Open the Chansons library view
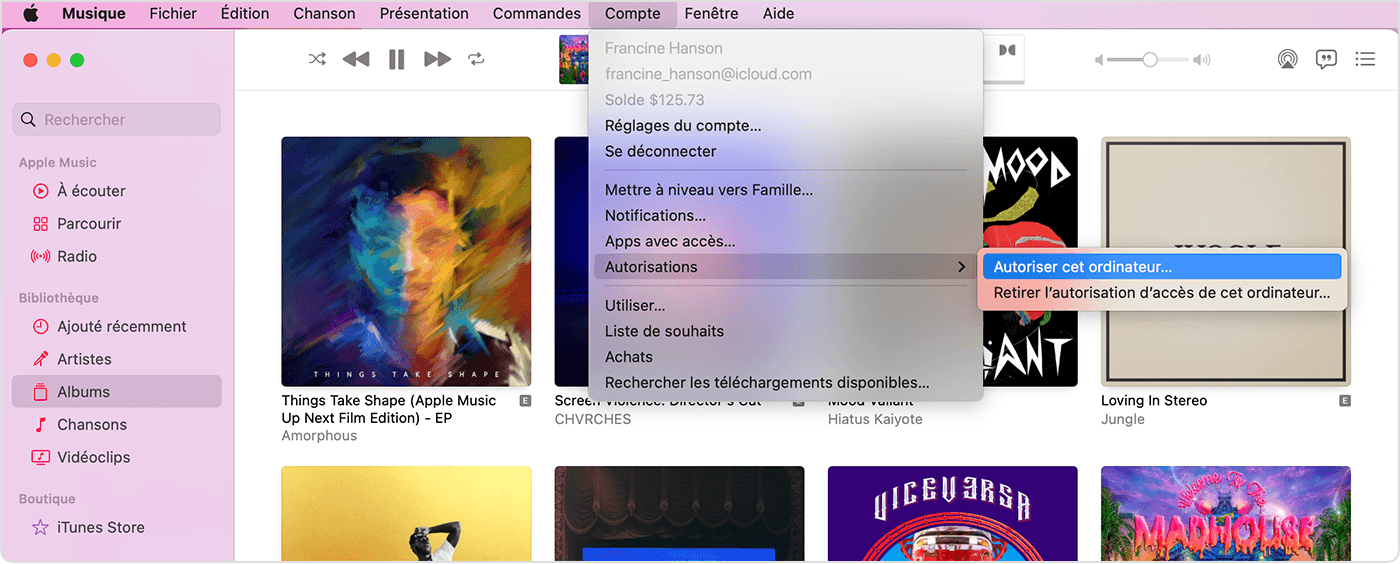The width and height of the screenshot is (1400, 564). point(117,425)
